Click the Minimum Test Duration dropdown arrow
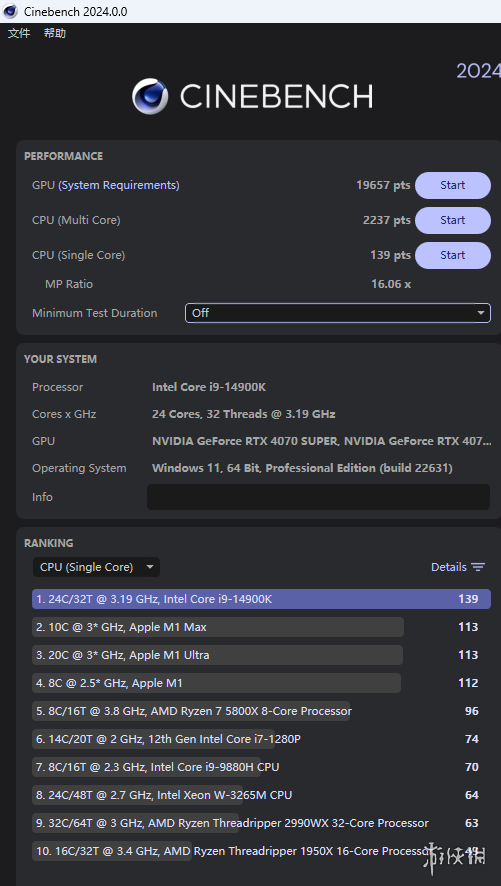The image size is (501, 886). pos(481,313)
